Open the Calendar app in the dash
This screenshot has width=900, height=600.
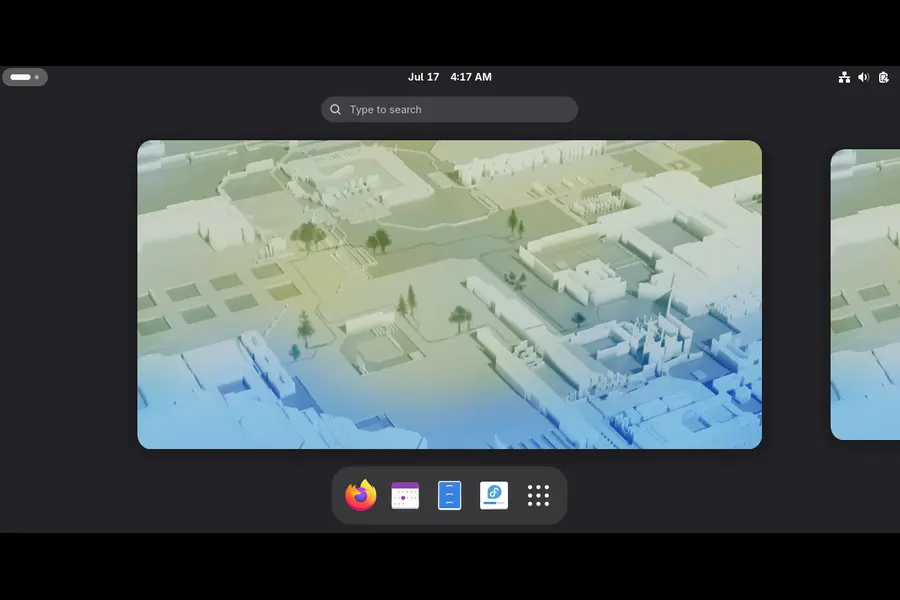click(x=405, y=496)
